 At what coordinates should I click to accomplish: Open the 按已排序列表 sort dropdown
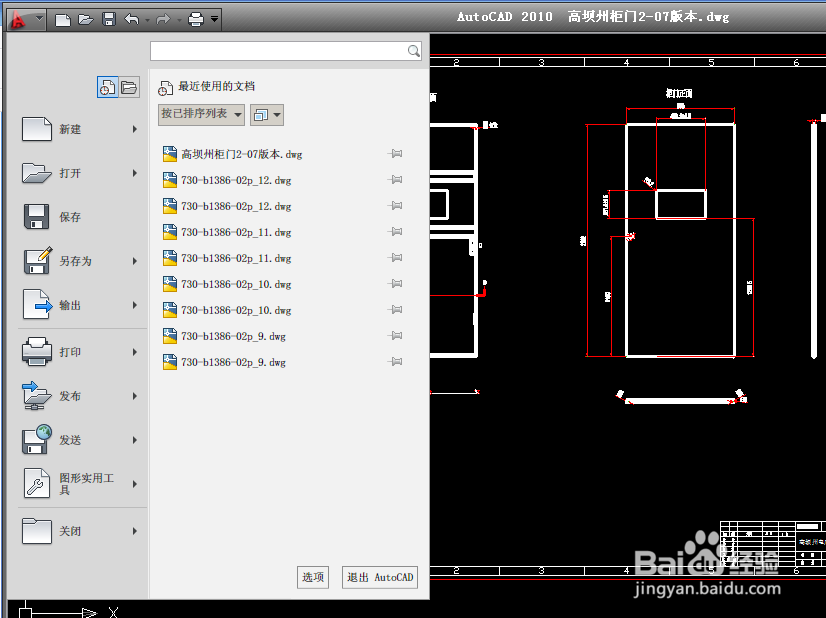[x=201, y=114]
